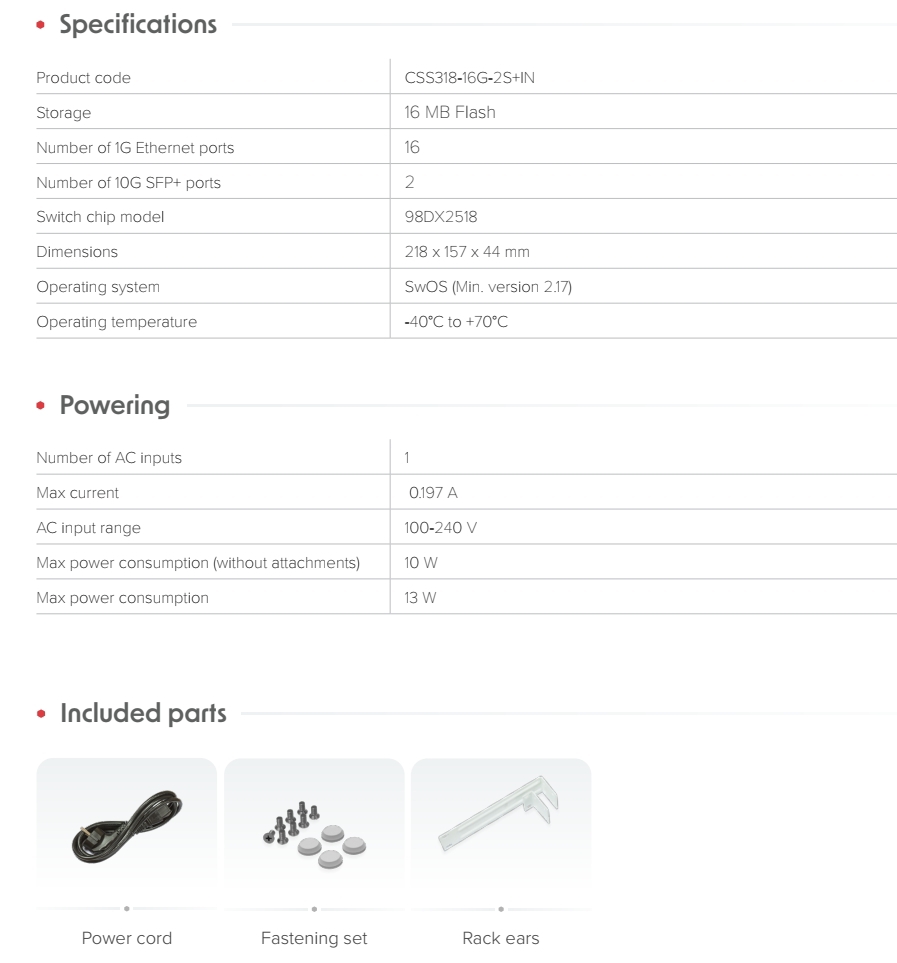Click the Included parts heading
Screen dimensions: 897x963
click(143, 713)
